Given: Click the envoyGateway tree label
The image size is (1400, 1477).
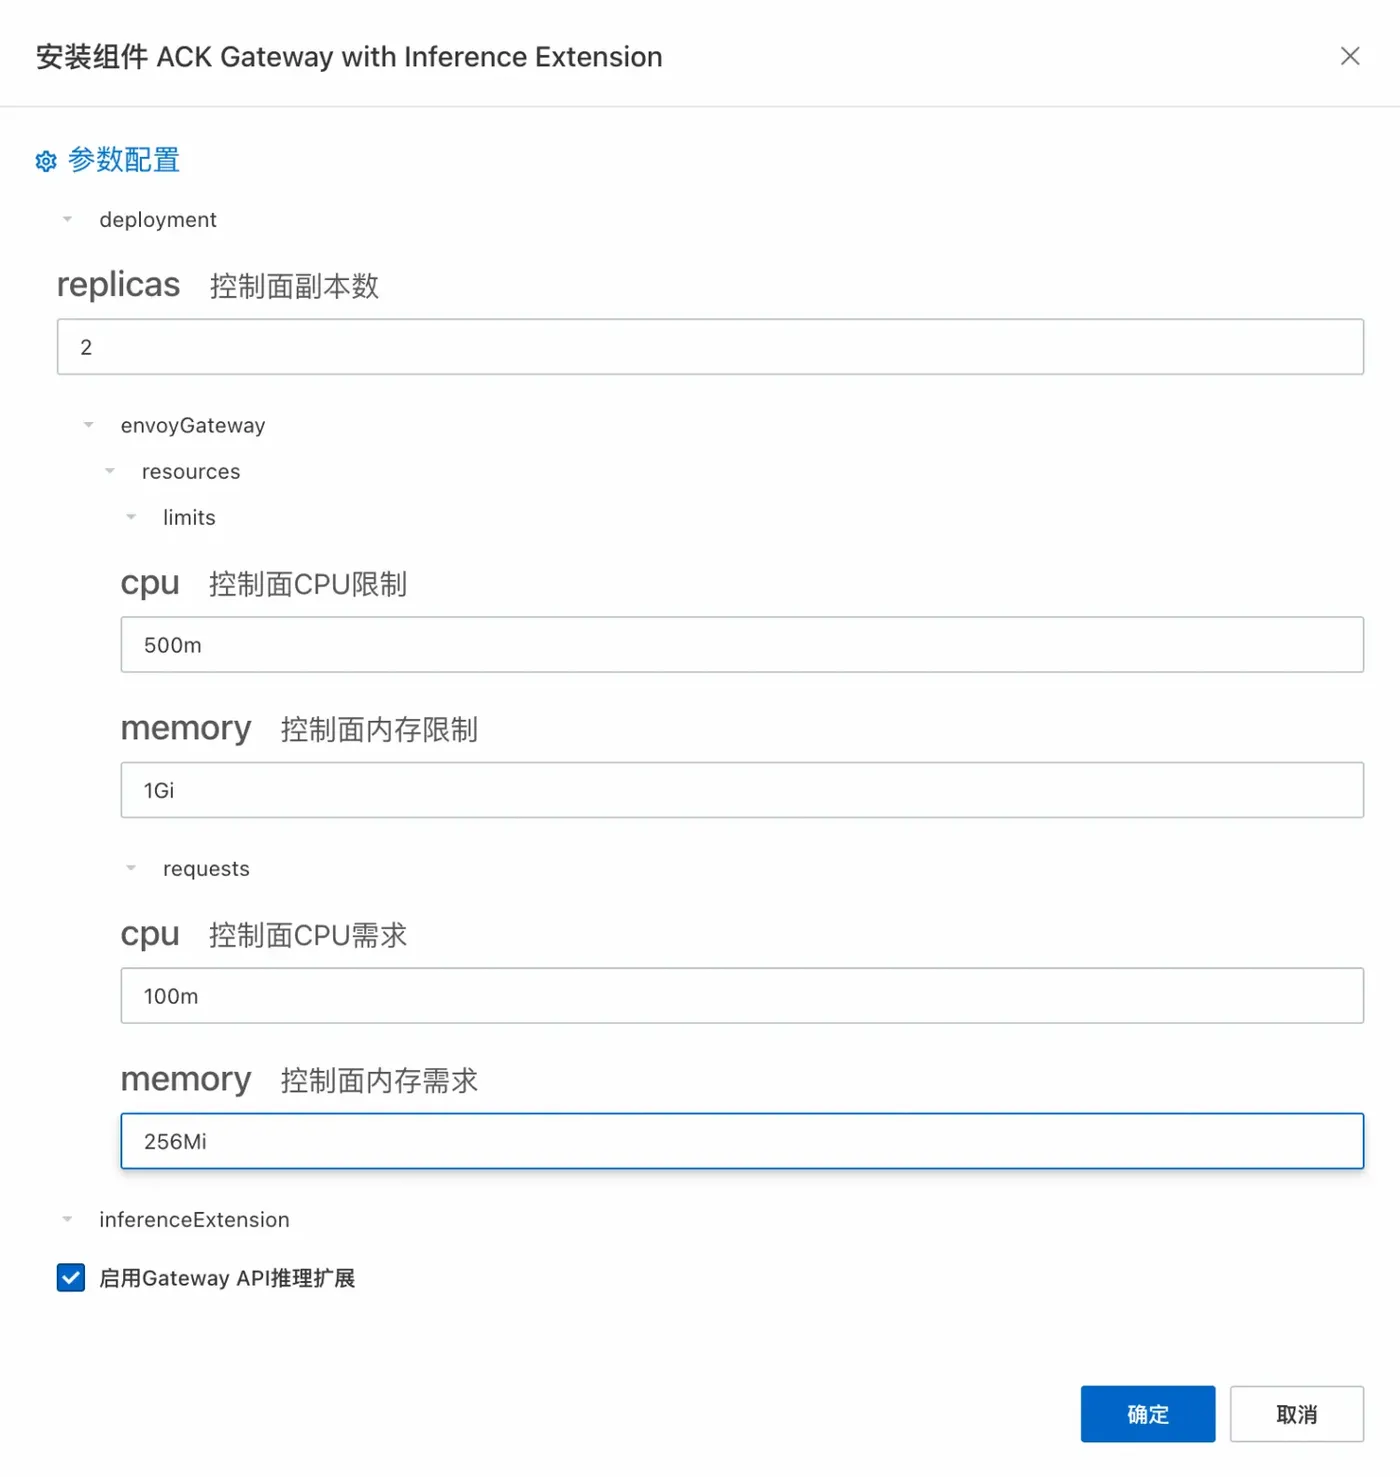Looking at the screenshot, I should [x=193, y=426].
